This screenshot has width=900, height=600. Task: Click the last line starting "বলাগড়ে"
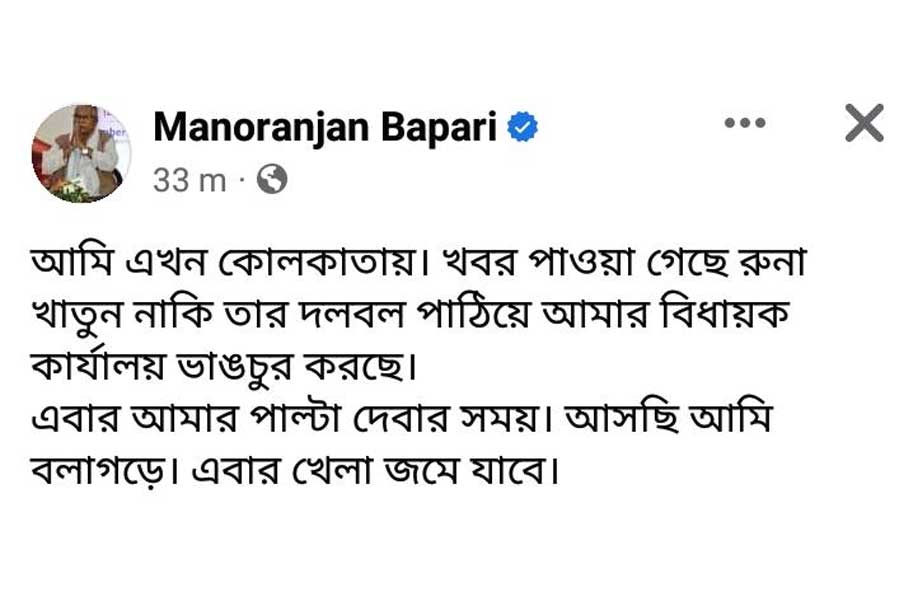pos(295,467)
